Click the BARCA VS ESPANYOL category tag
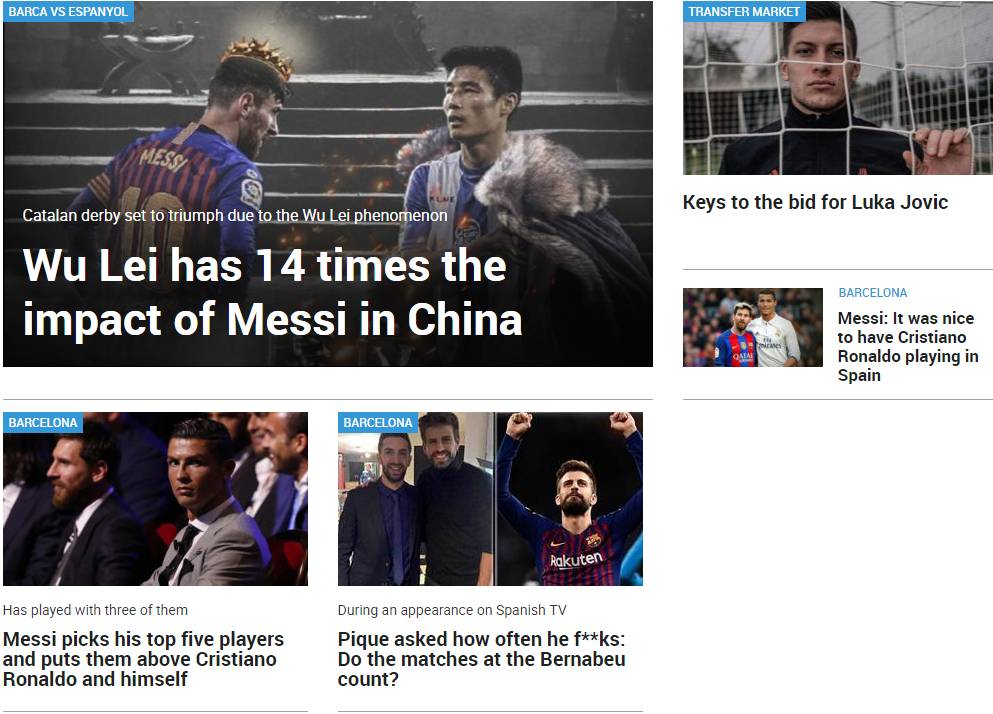 pyautogui.click(x=68, y=11)
